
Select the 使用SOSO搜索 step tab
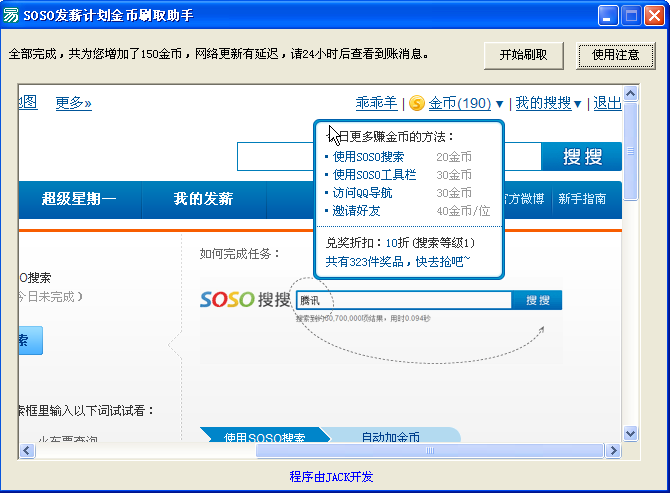coord(265,436)
